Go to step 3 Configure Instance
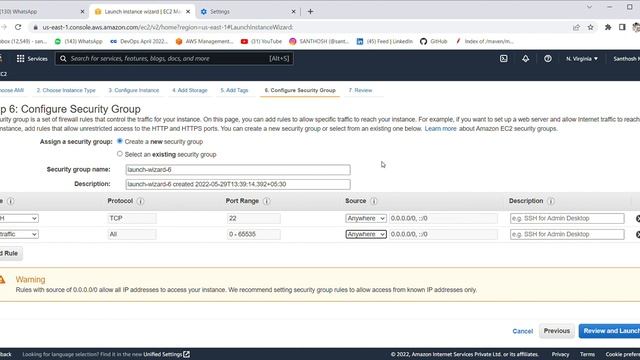 [x=134, y=90]
